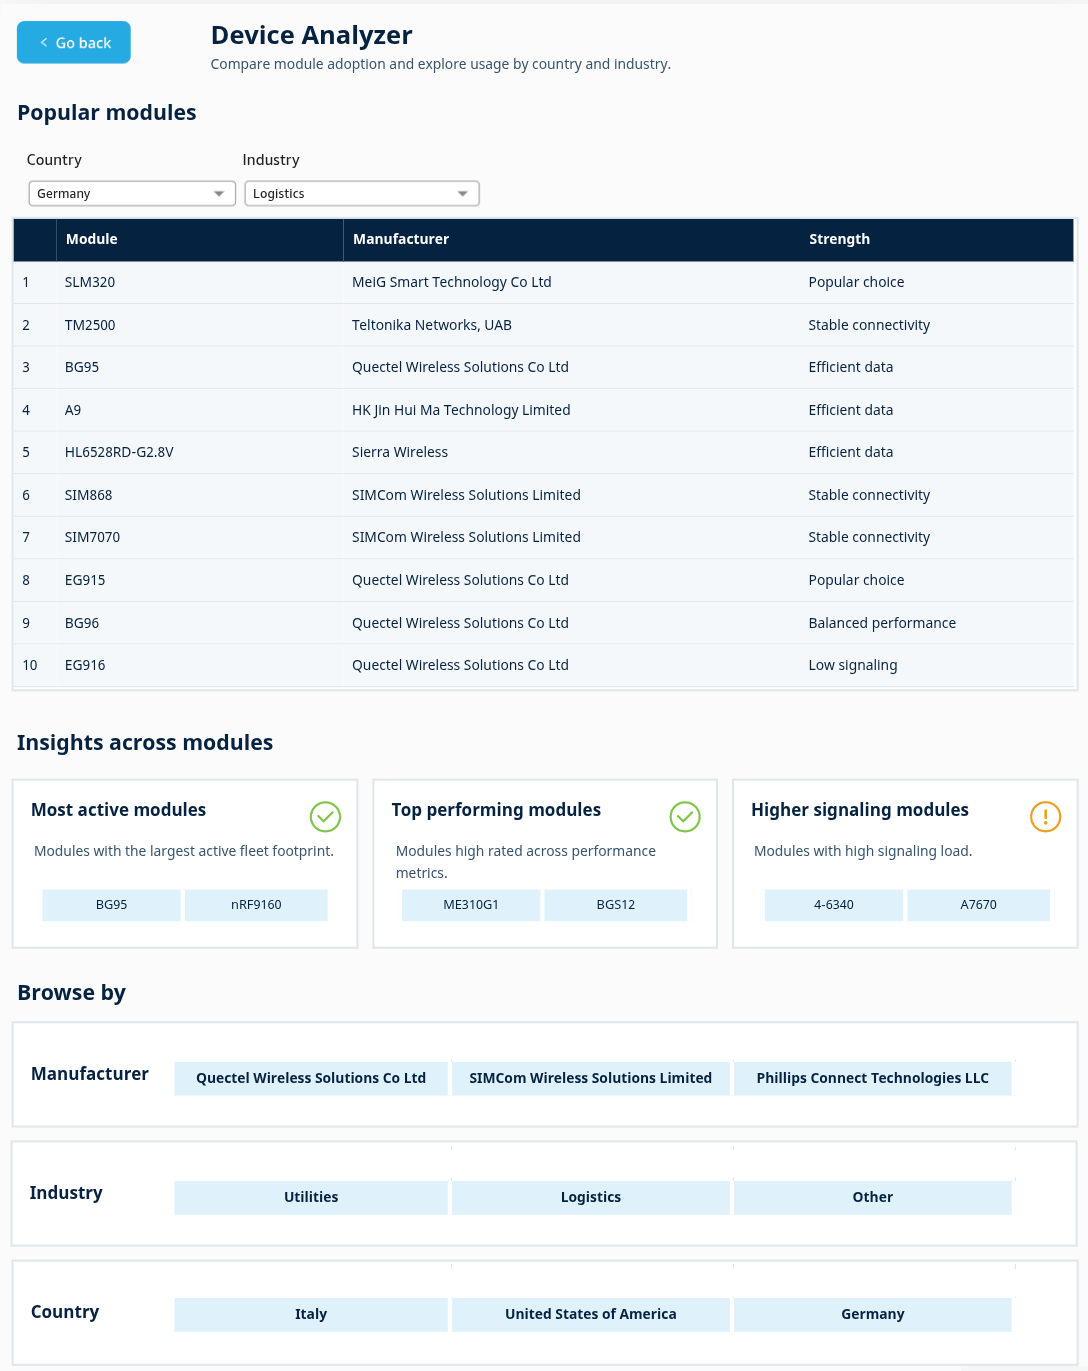Select the EG916 module row
Viewport: 1088px width, 1371px height.
coord(543,665)
